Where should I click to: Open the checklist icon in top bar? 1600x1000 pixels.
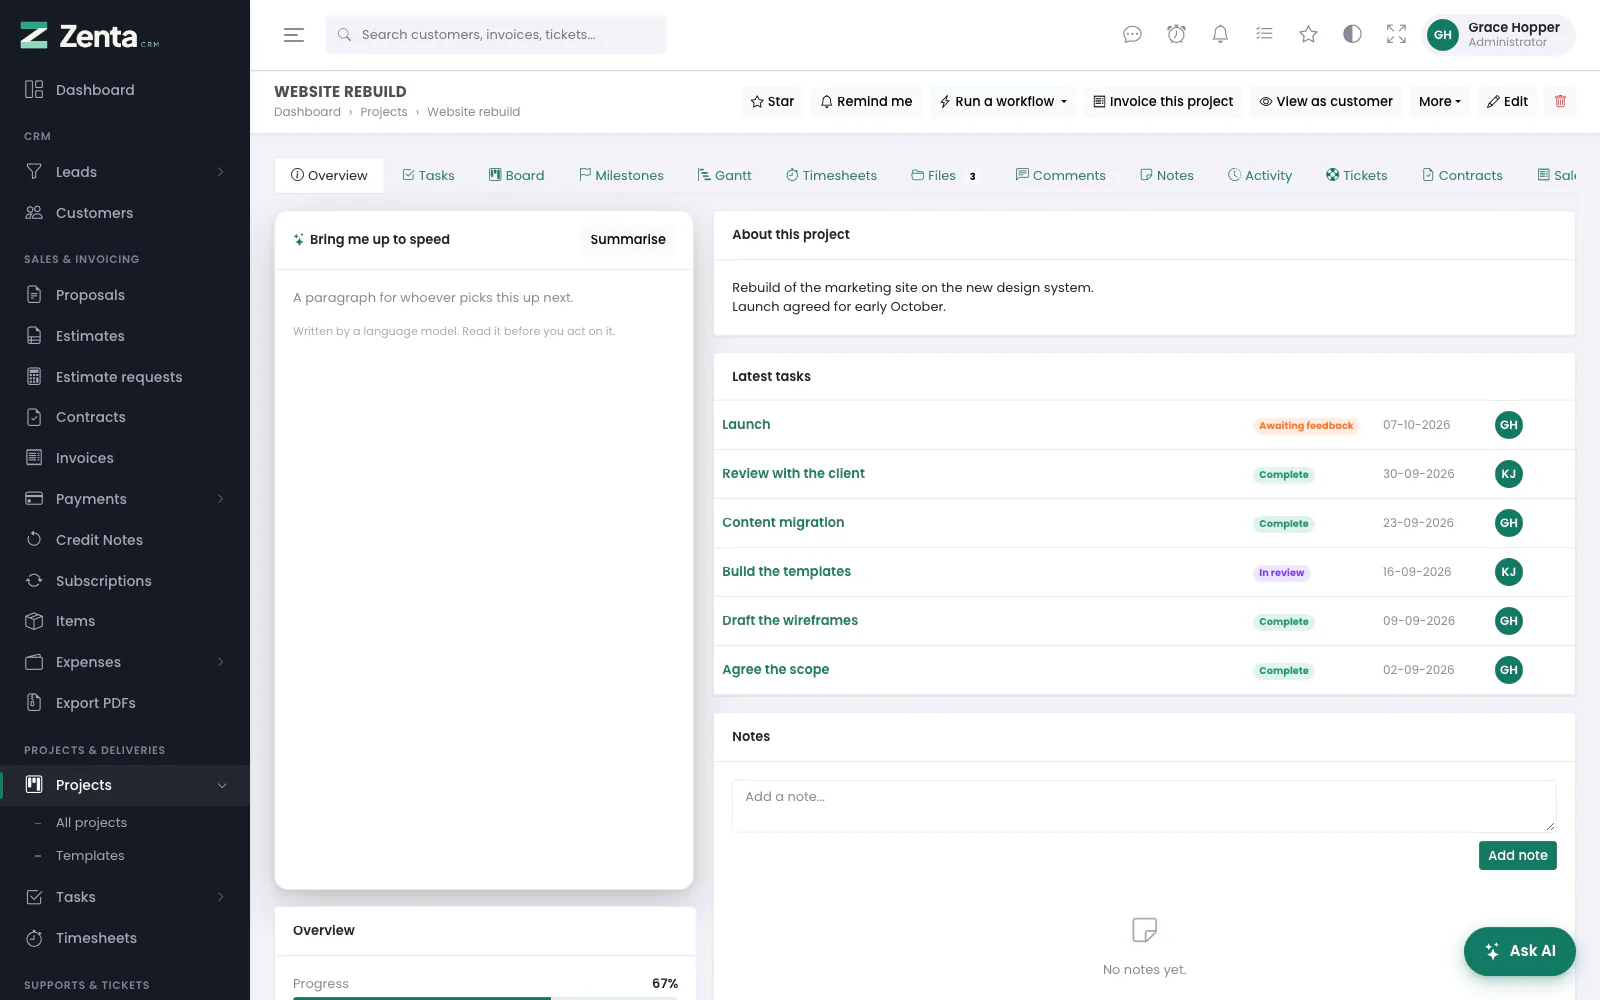click(x=1264, y=35)
